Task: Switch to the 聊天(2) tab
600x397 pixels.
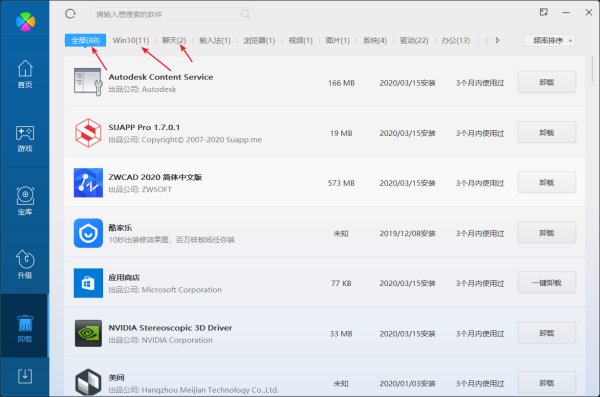Action: (174, 40)
